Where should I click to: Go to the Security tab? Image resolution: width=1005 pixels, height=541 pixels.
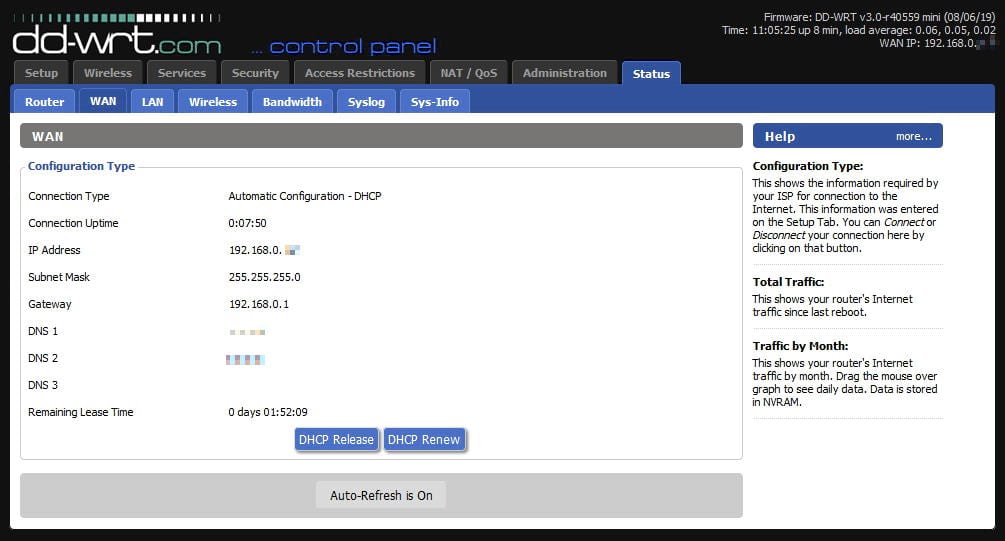[x=255, y=73]
